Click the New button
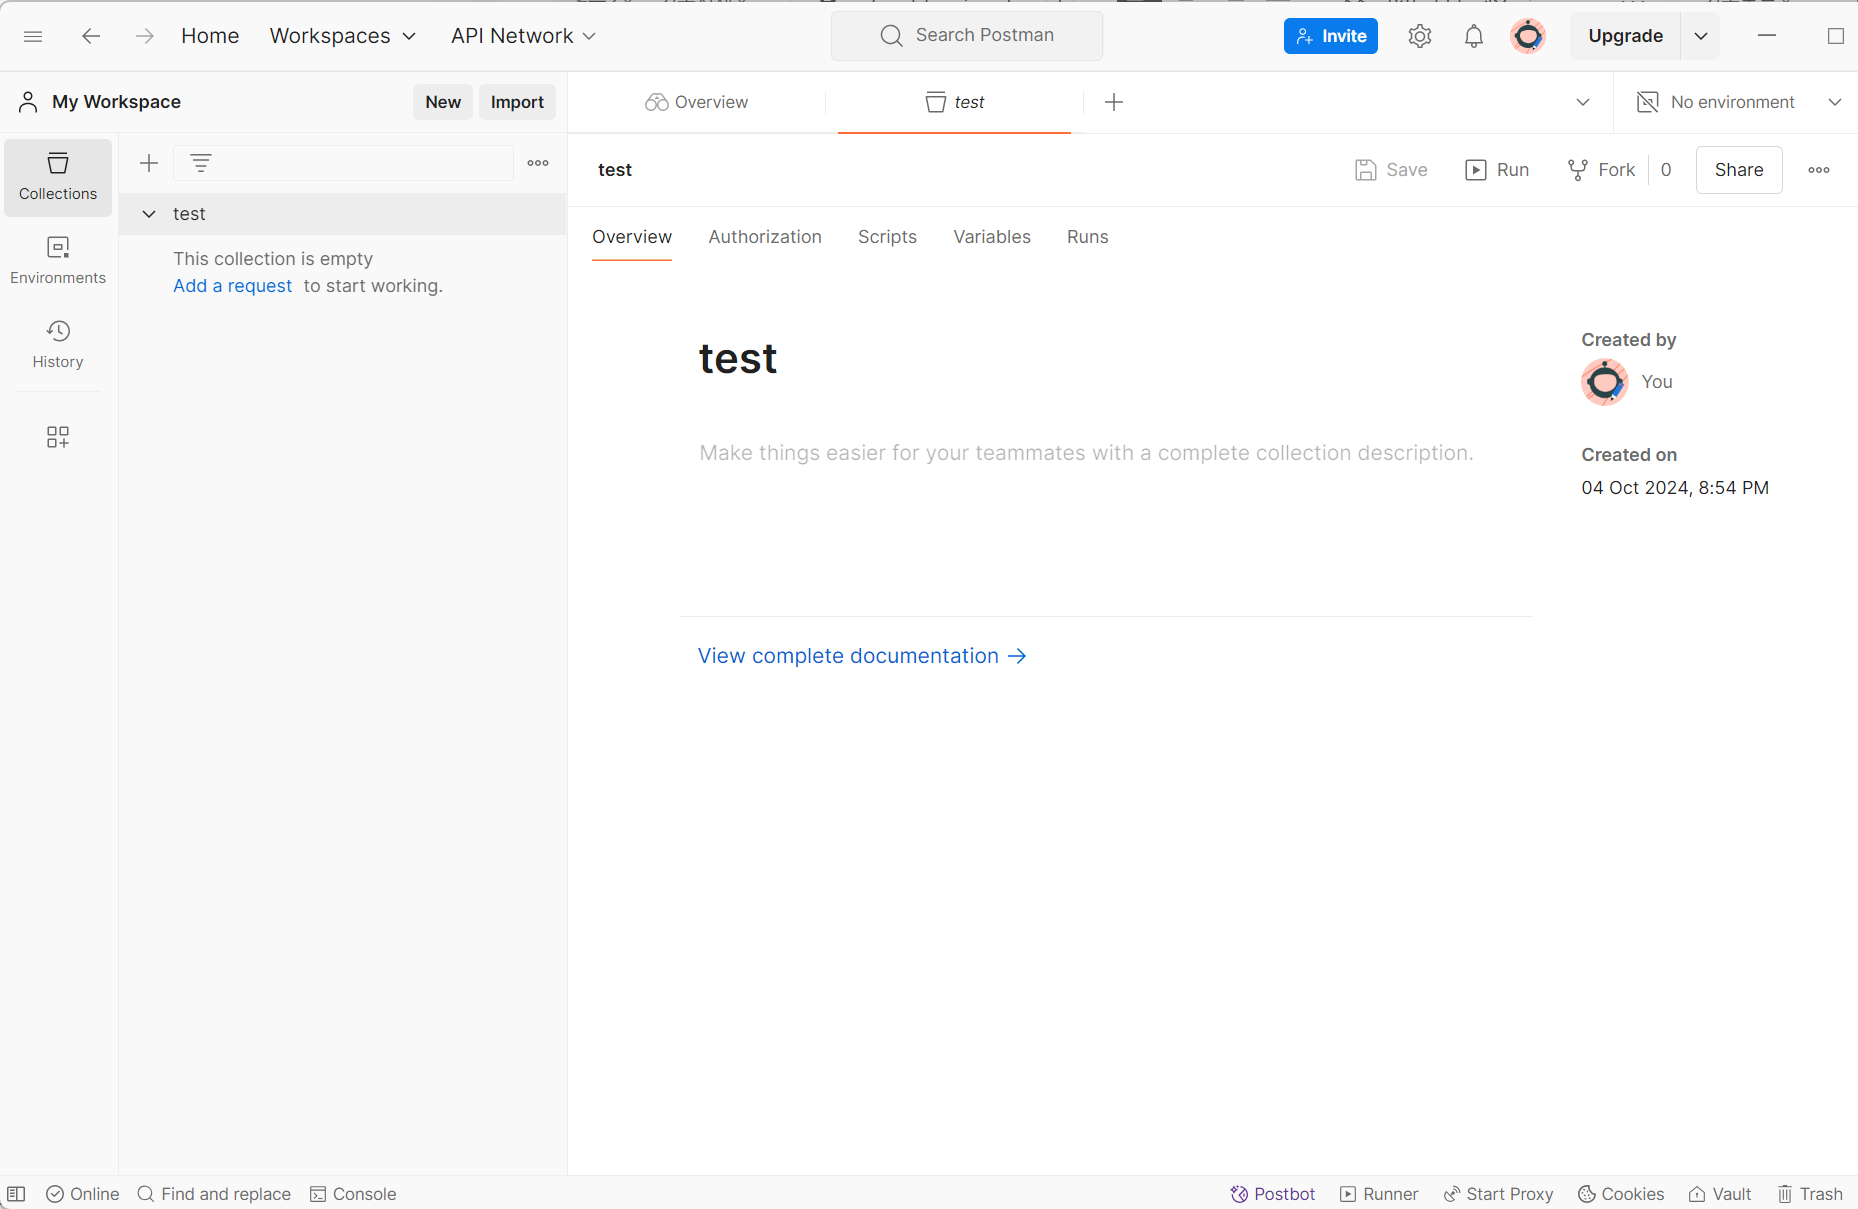 point(443,102)
